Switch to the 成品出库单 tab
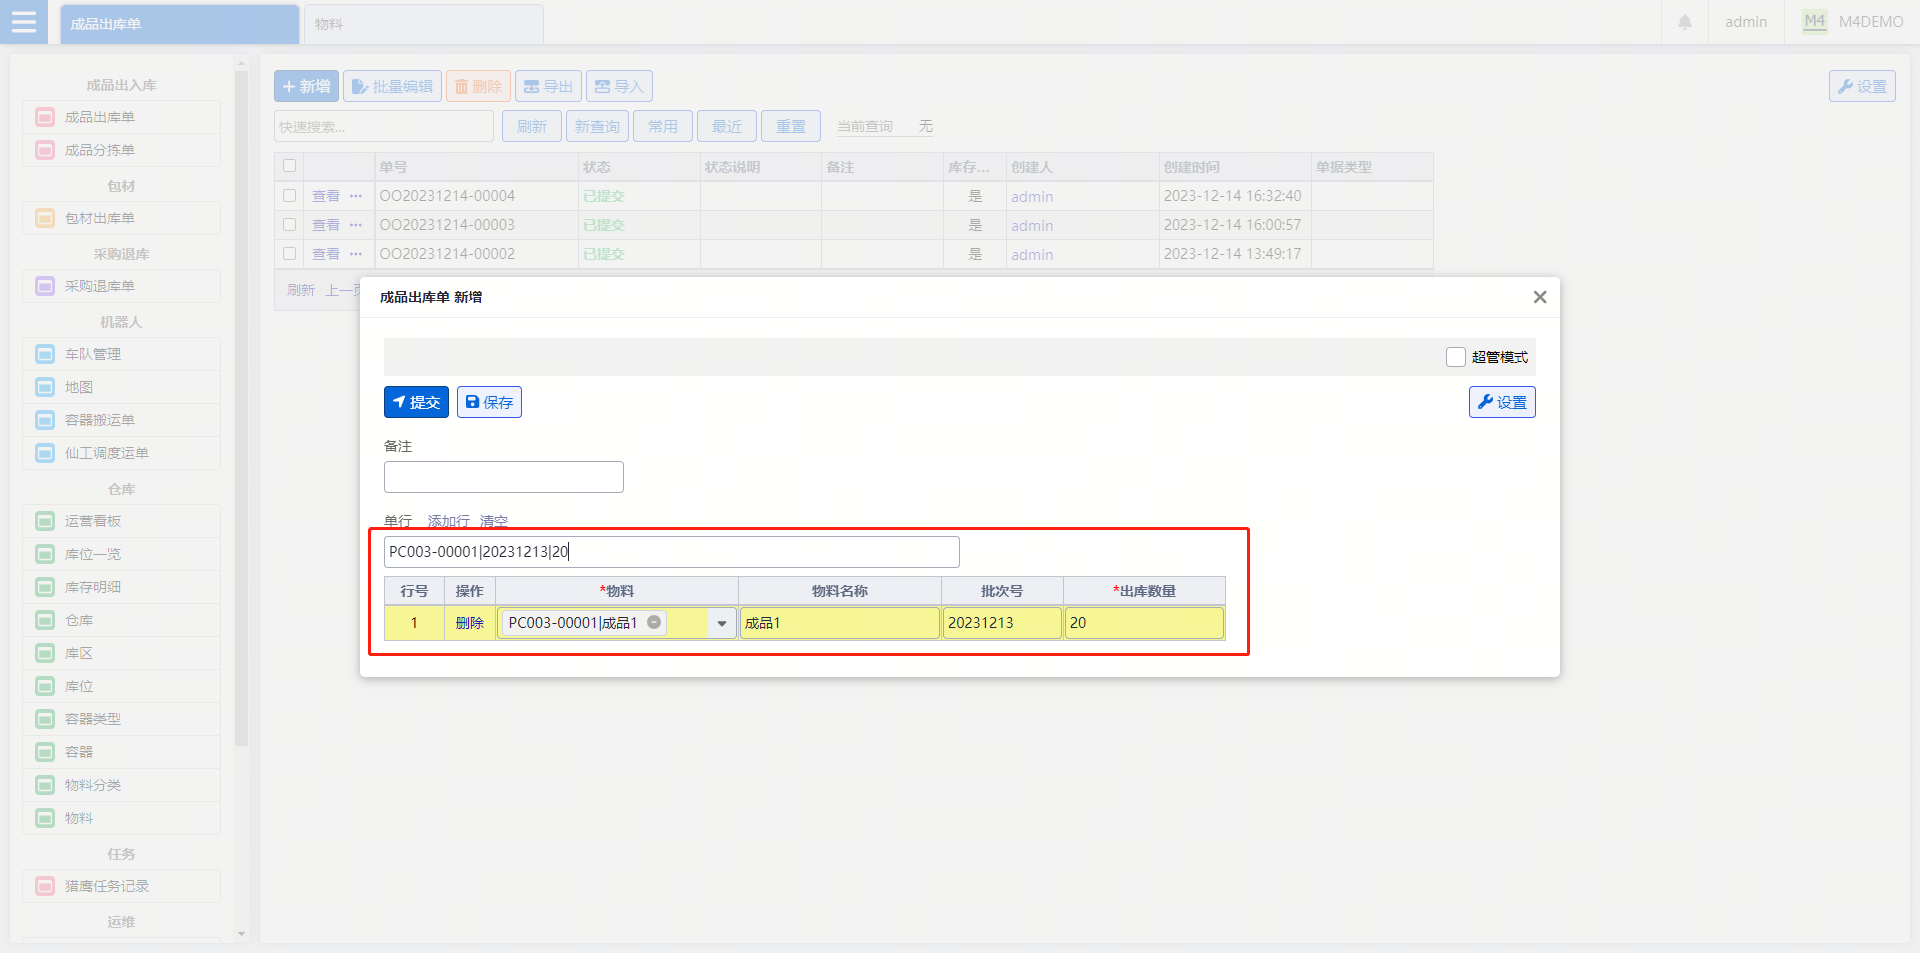 point(180,24)
